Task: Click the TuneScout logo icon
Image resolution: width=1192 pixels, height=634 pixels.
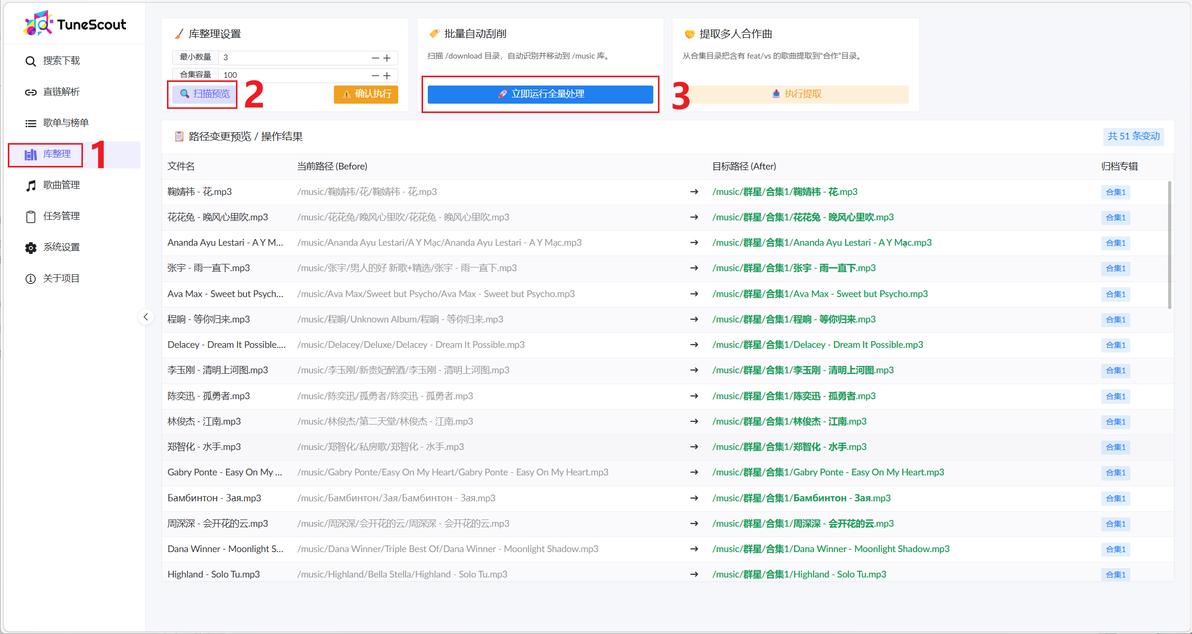Action: click(x=39, y=24)
